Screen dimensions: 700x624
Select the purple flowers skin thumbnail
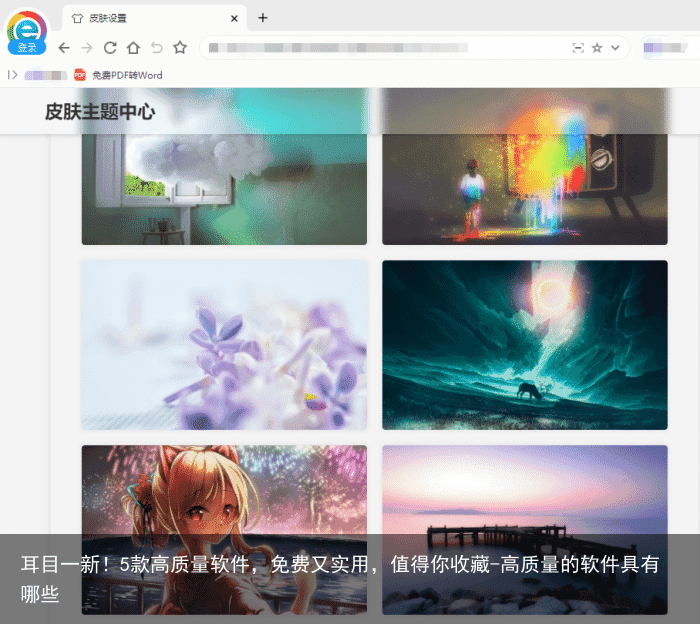(224, 345)
